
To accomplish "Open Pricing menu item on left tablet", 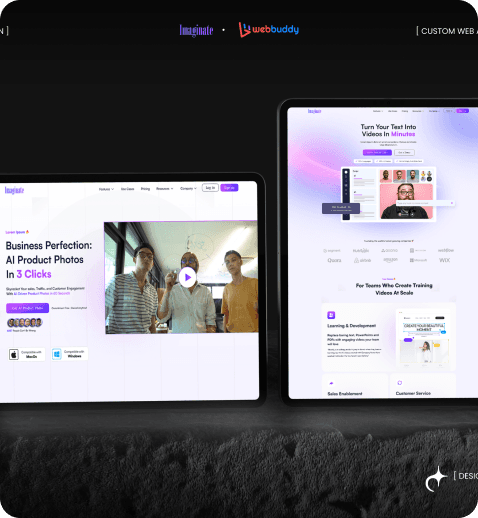I will point(145,189).
